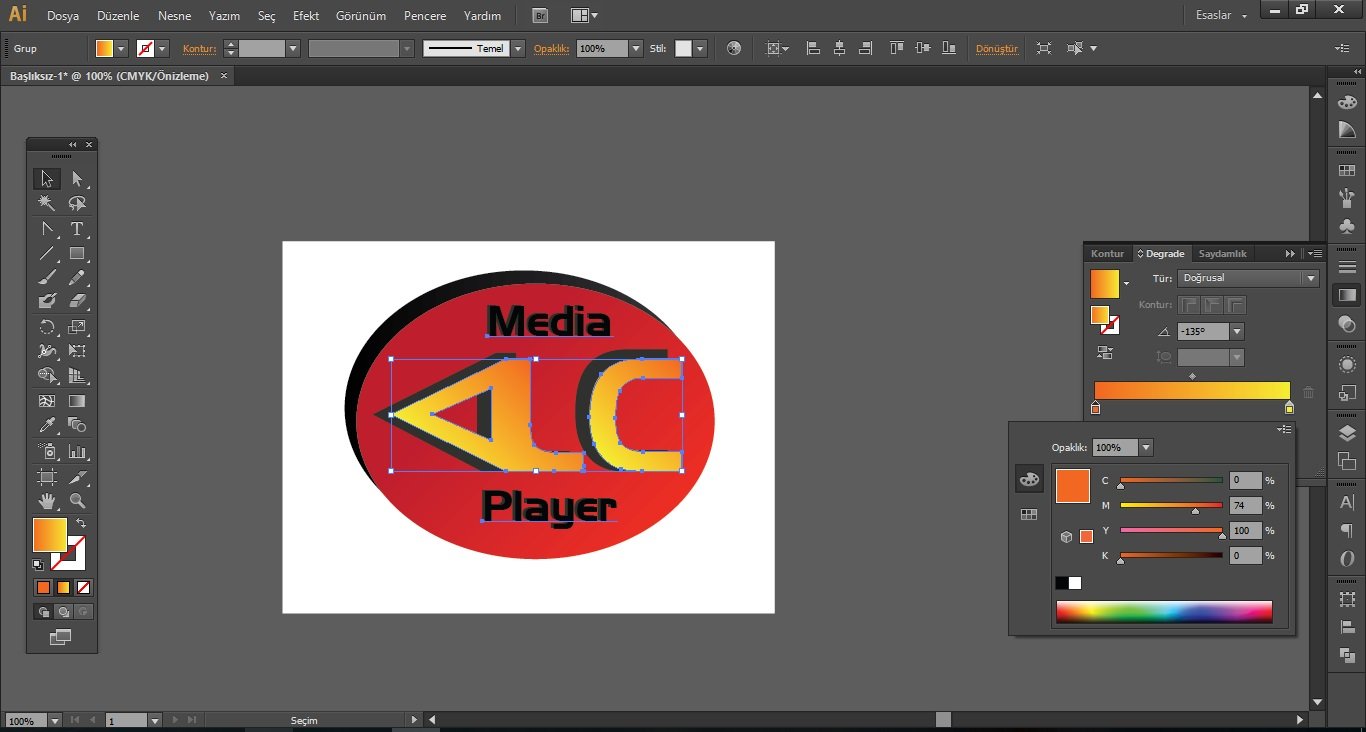Select the Selection (black arrow) tool
This screenshot has width=1366, height=732.
pyautogui.click(x=46, y=179)
